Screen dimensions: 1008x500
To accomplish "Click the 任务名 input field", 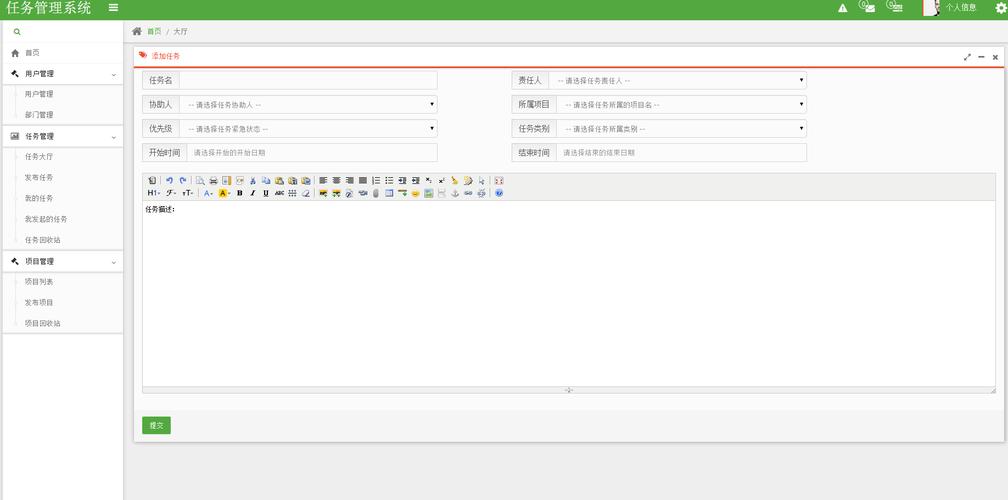I will 307,80.
